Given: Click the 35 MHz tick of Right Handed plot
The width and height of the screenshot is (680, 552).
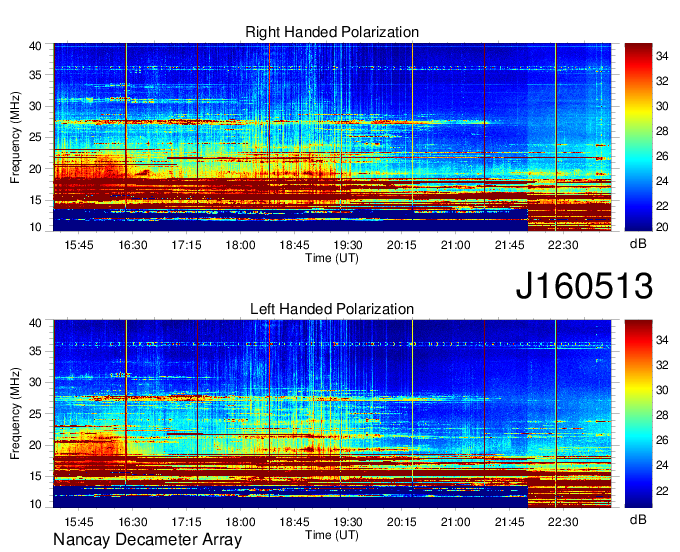Looking at the screenshot, I should coord(35,75).
